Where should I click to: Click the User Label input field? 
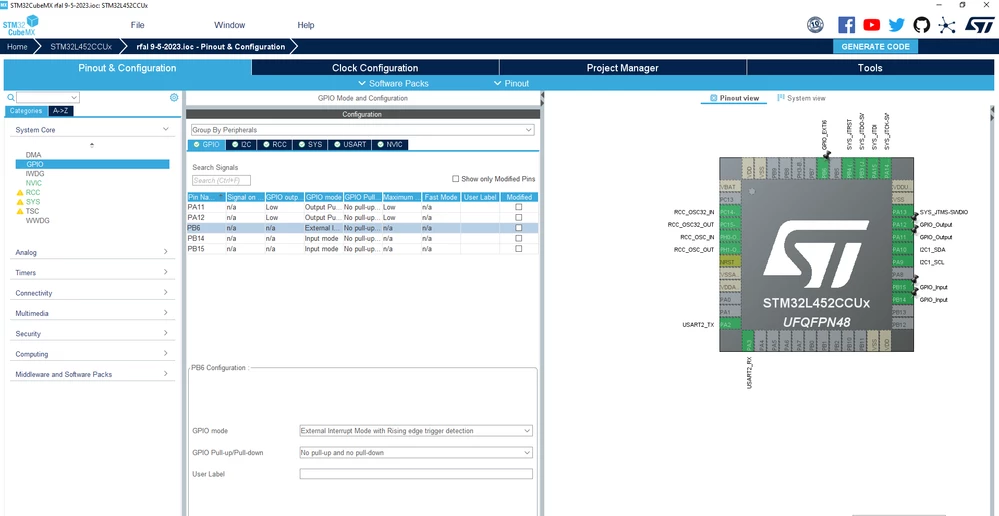pos(415,474)
